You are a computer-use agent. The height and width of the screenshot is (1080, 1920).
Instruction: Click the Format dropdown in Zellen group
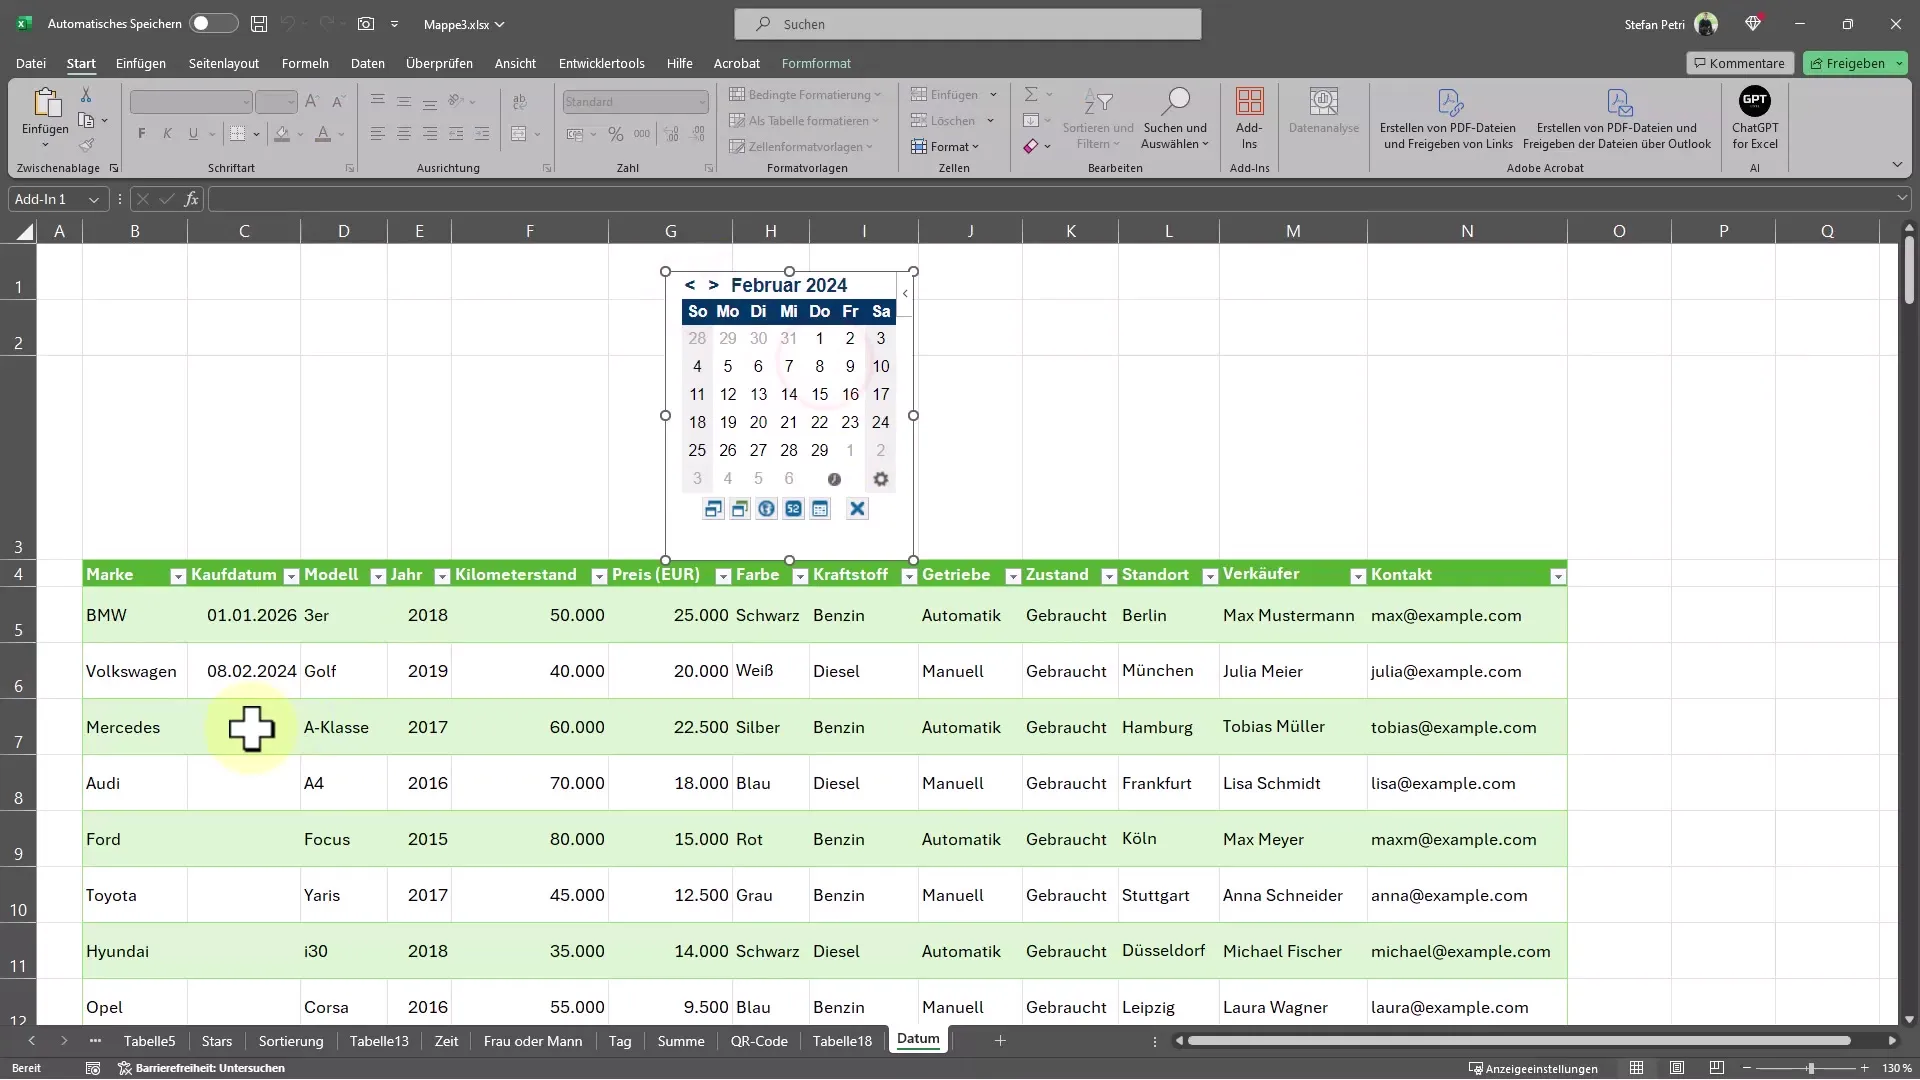[953, 146]
